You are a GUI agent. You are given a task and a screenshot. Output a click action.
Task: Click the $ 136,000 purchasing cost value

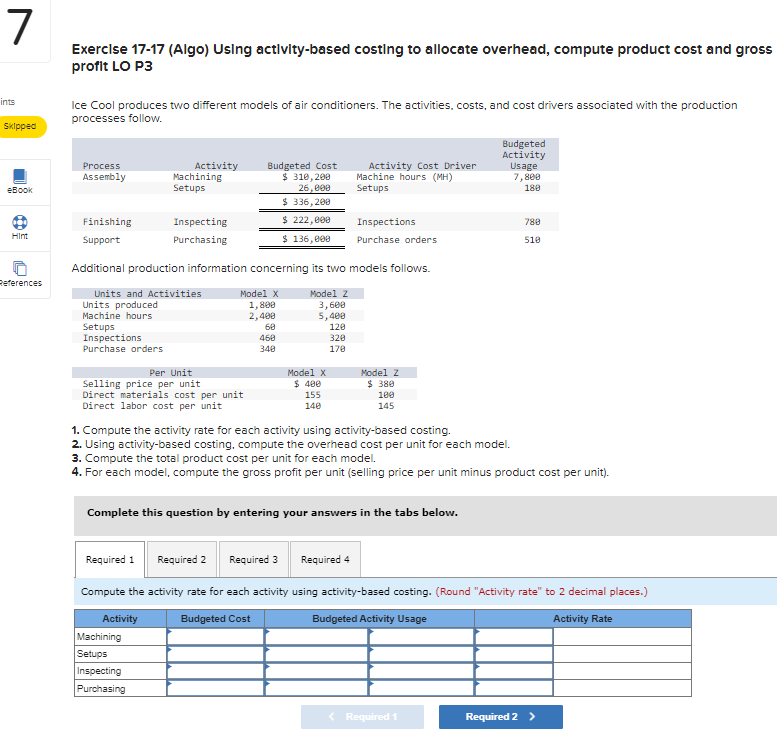[x=306, y=239]
